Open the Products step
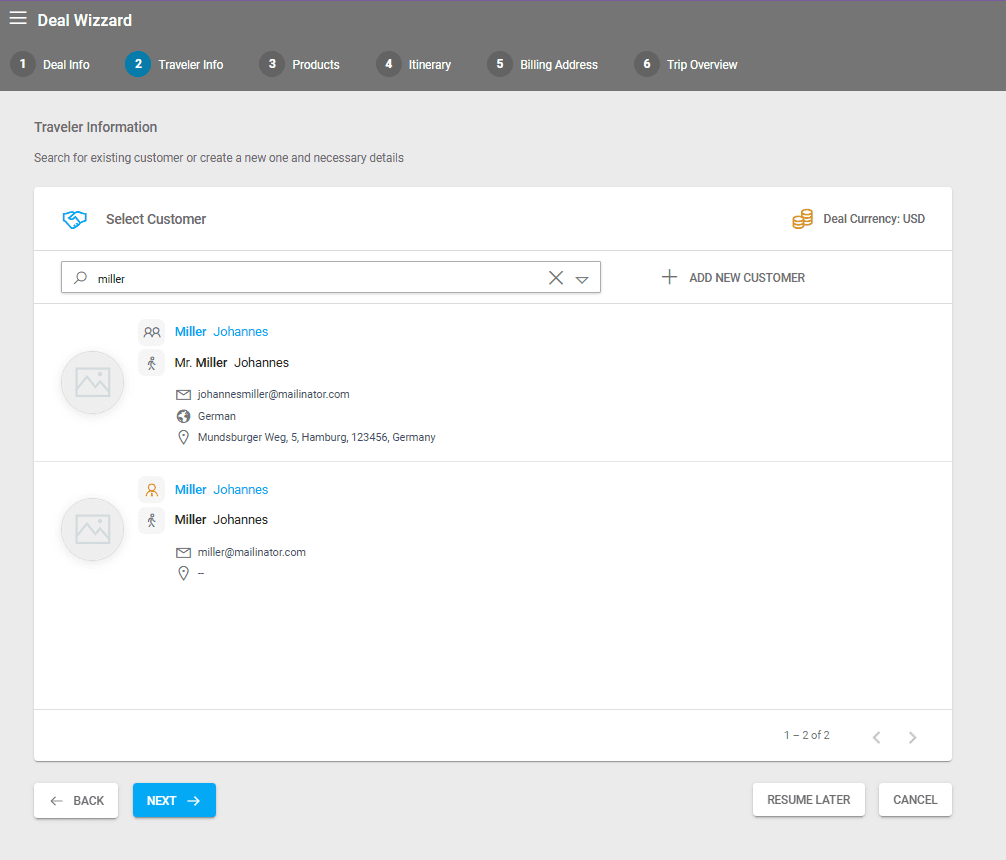This screenshot has width=1006, height=860. point(300,64)
